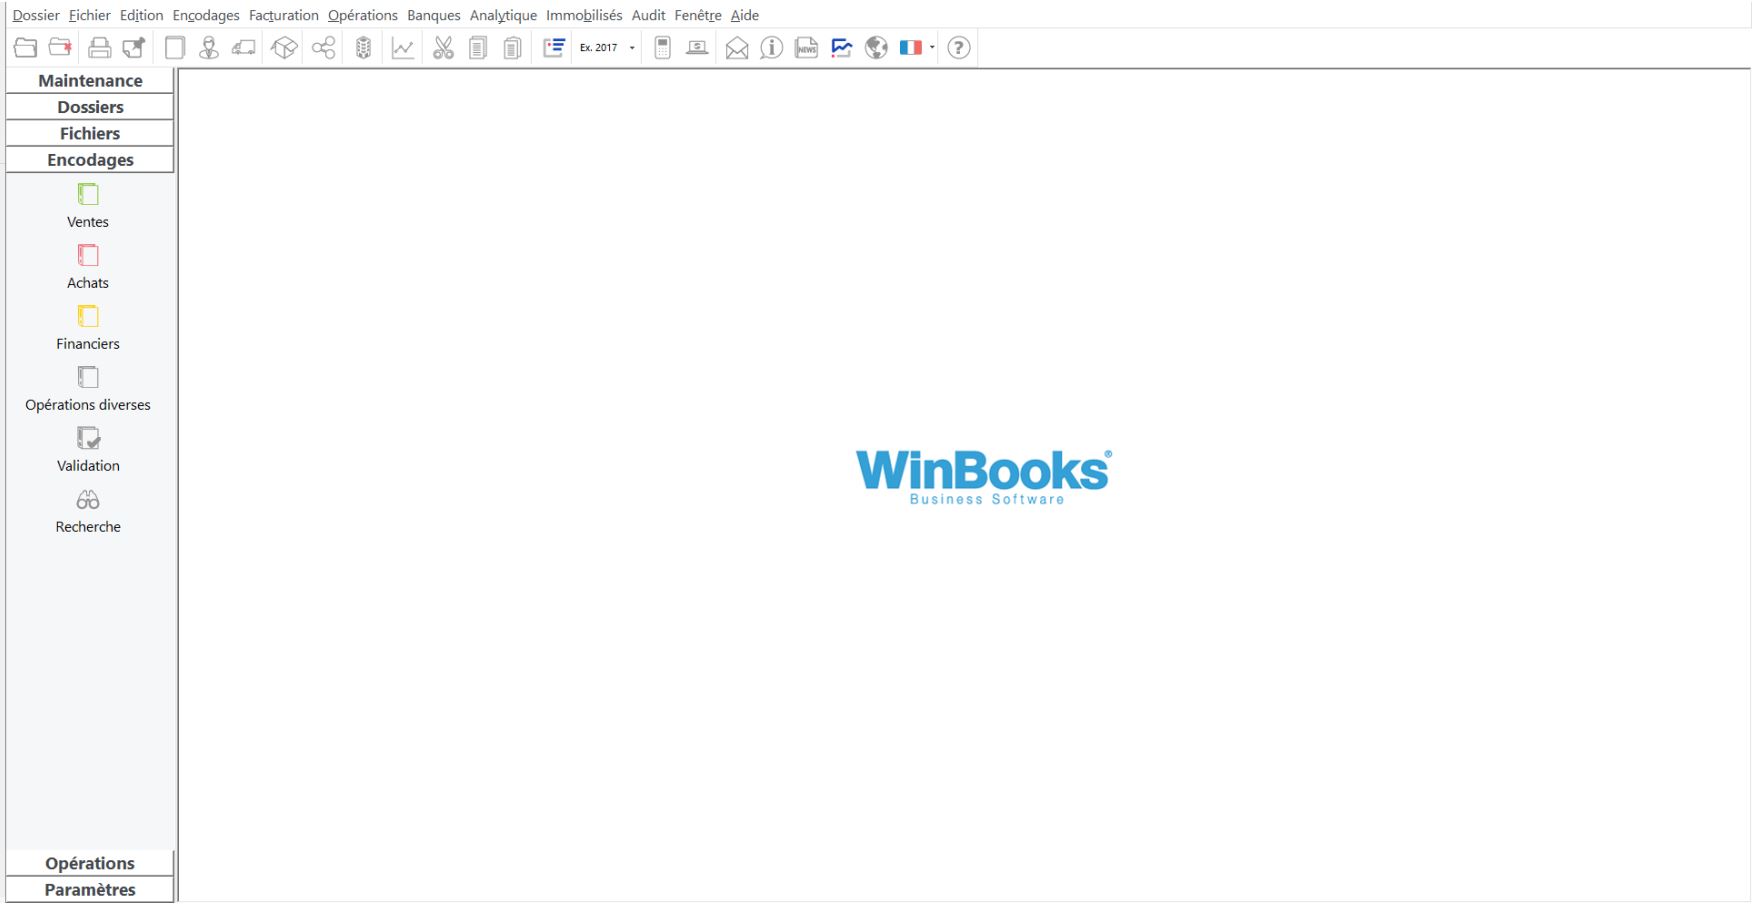Open the Analytique menu
This screenshot has height=905, width=1754.
[503, 15]
